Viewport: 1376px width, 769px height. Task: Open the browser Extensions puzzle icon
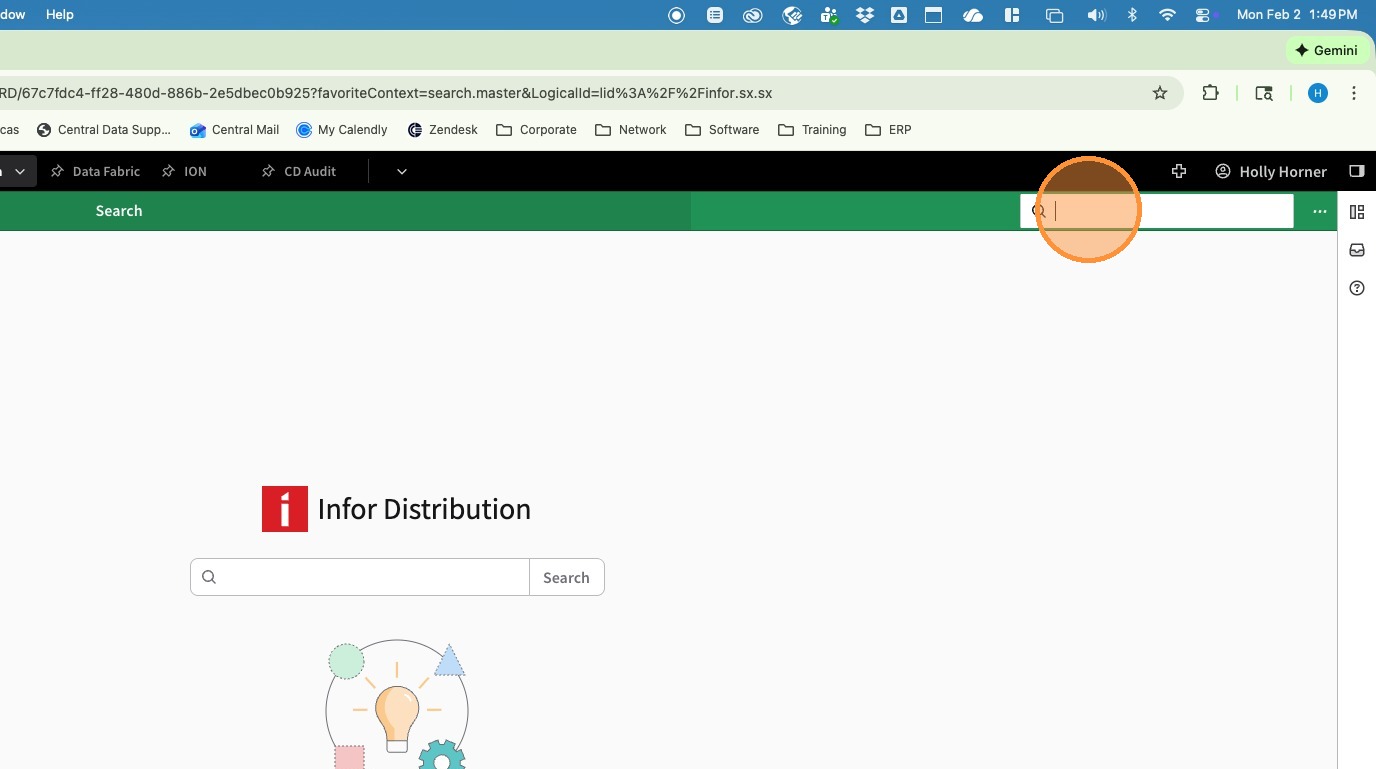(x=1211, y=93)
